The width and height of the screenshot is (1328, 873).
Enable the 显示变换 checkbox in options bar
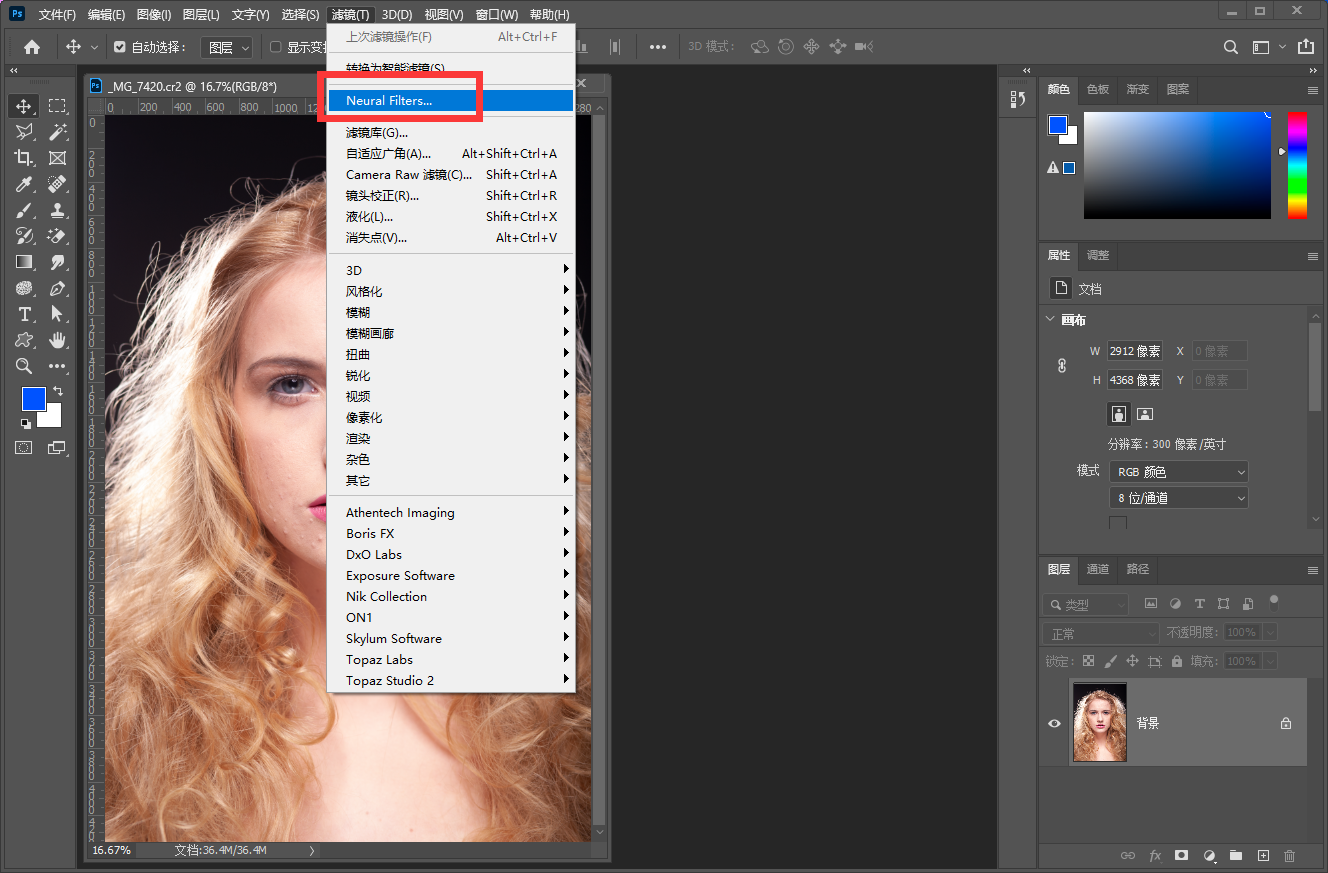(x=276, y=47)
